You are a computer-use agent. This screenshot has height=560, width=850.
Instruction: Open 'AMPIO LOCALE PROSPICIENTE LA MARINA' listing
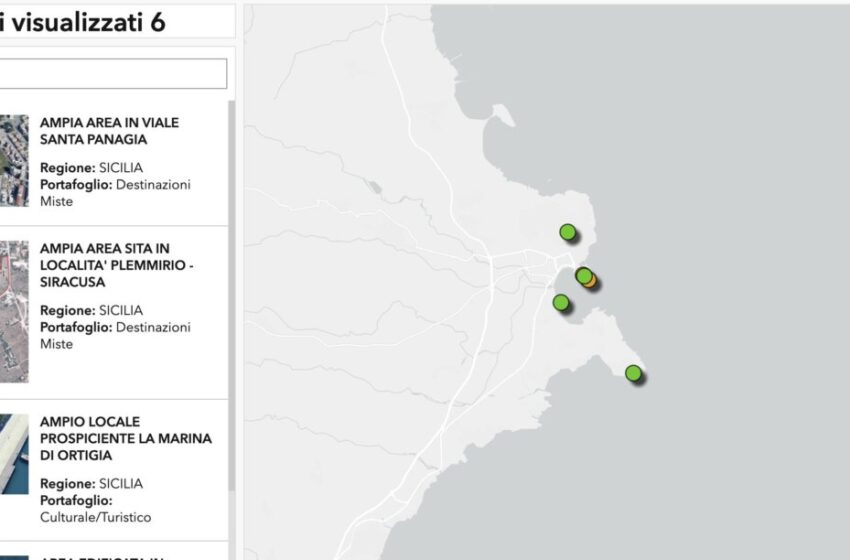pos(125,438)
